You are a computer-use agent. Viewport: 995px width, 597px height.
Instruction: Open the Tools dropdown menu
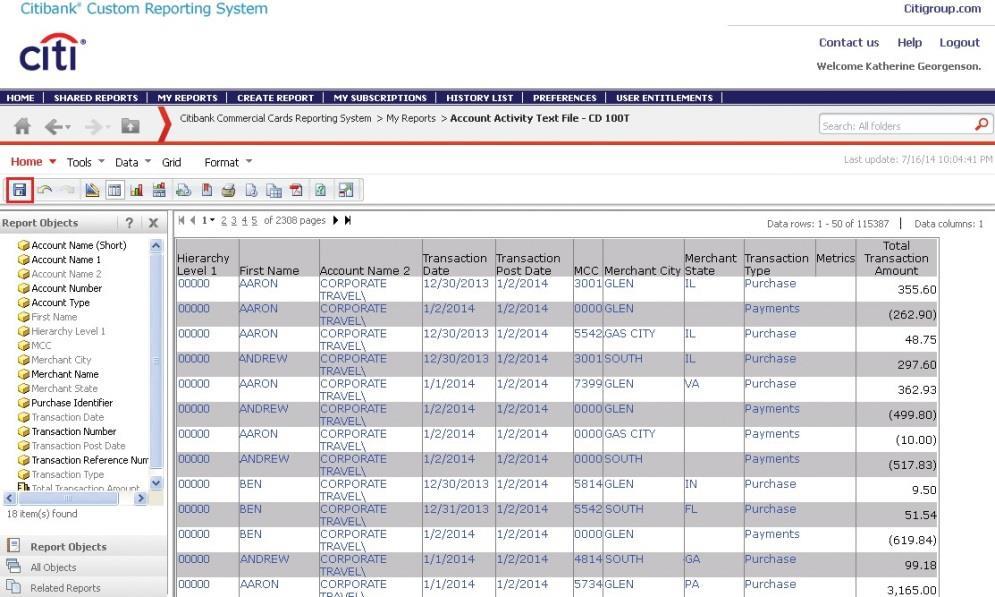click(85, 162)
